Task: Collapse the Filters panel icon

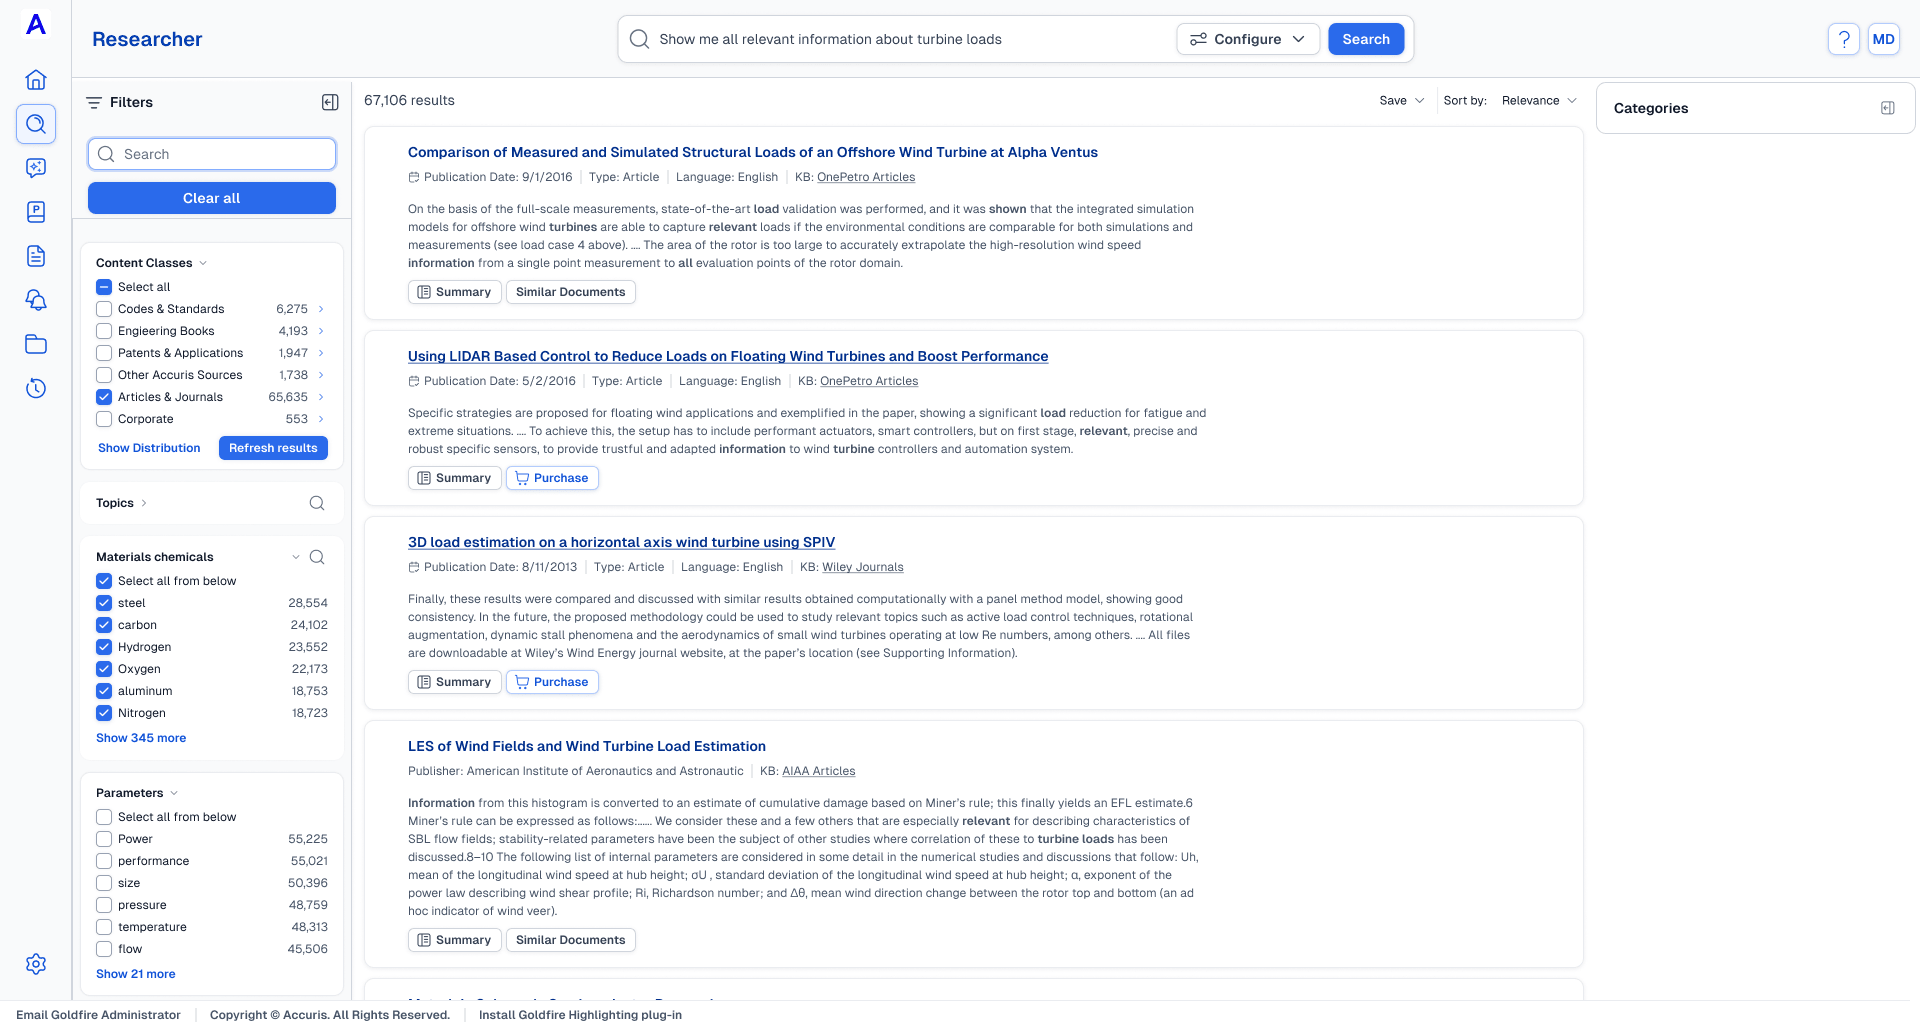Action: pos(330,102)
